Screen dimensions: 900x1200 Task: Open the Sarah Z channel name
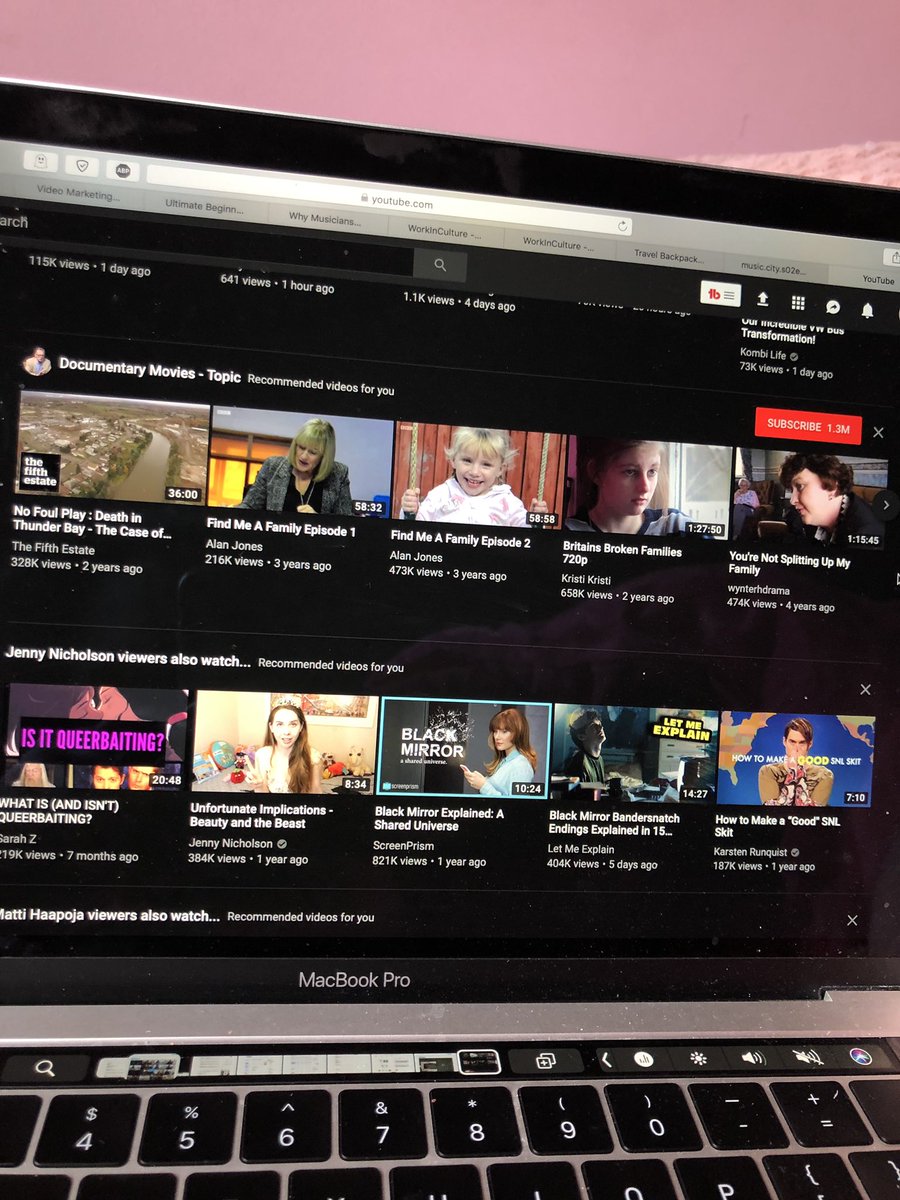pyautogui.click(x=17, y=838)
